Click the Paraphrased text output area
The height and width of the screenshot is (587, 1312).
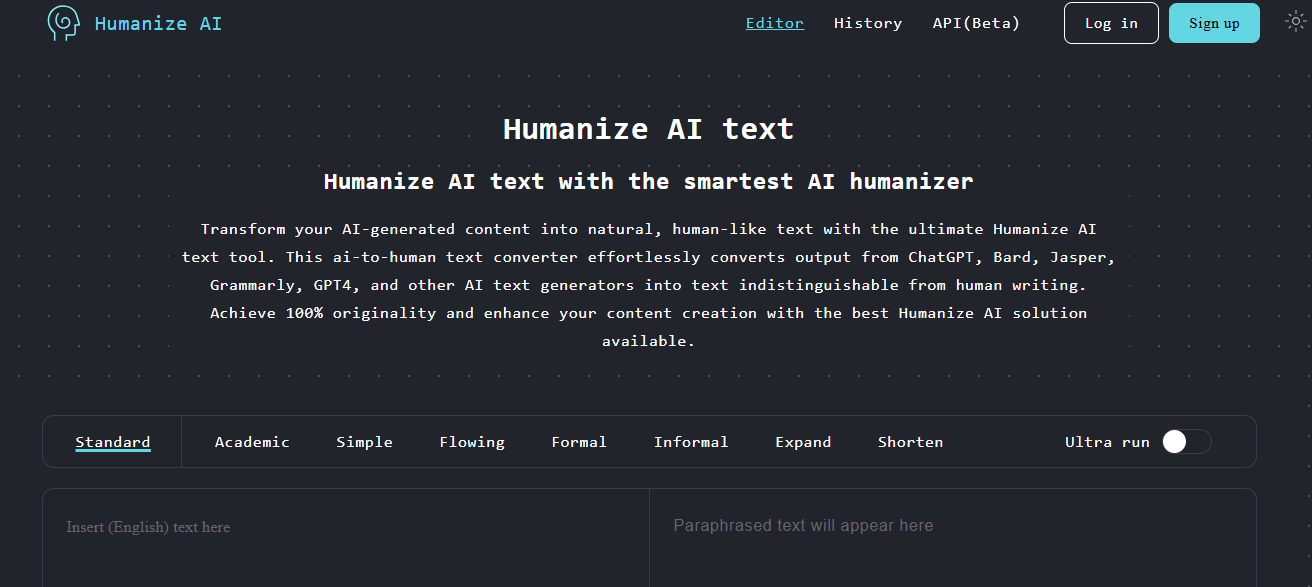point(953,538)
